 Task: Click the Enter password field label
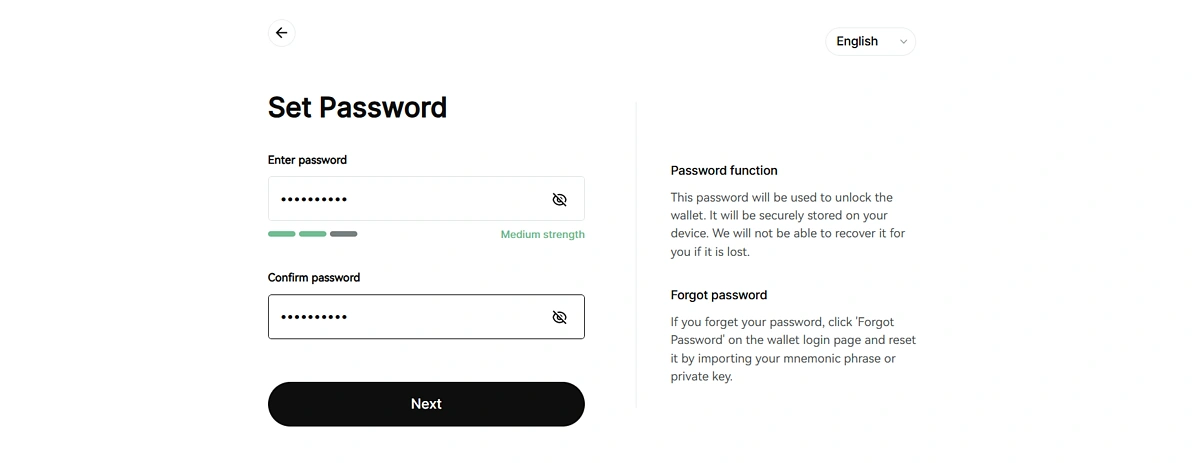(x=307, y=160)
